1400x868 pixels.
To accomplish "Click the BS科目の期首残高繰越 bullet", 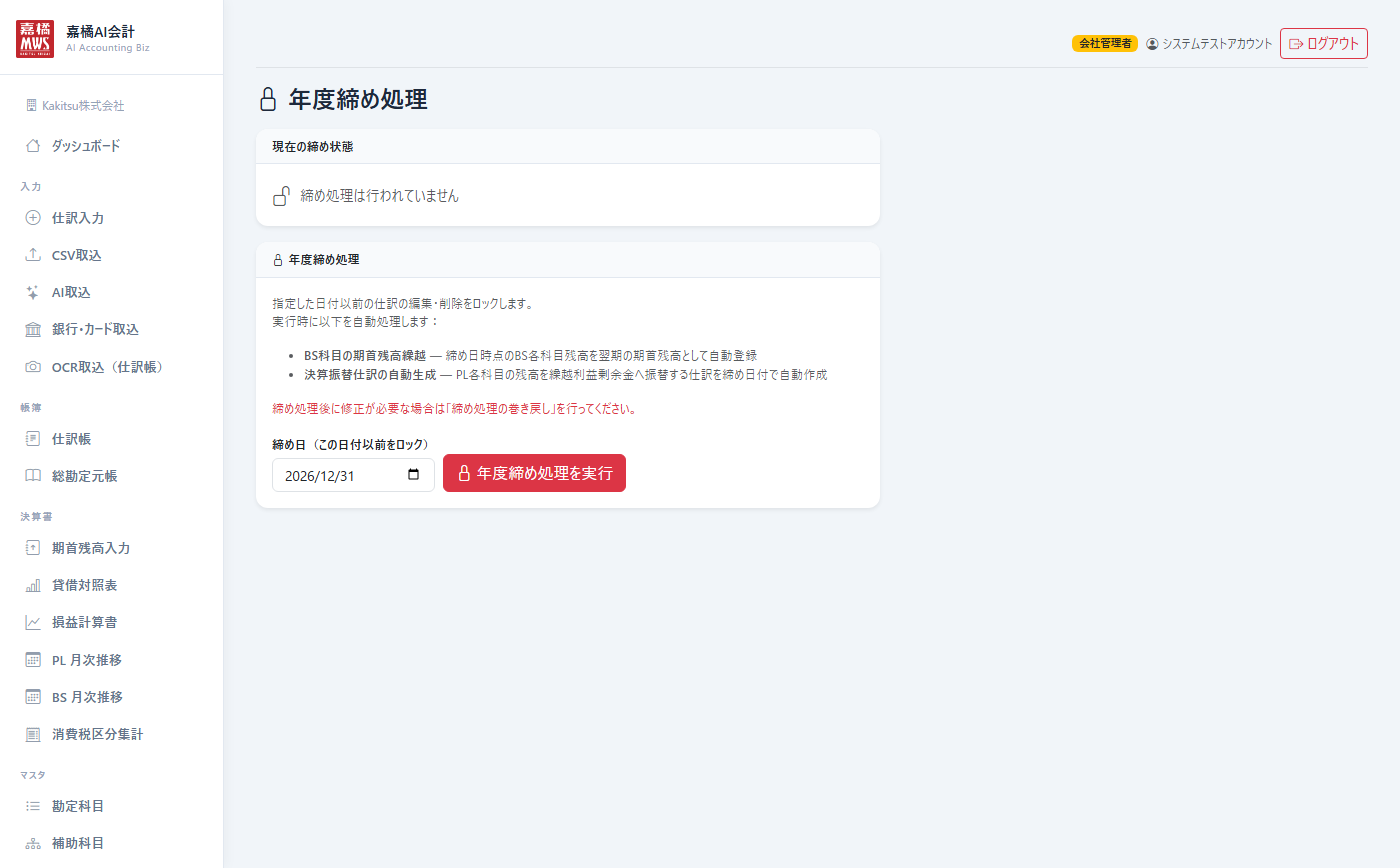I will [x=530, y=355].
